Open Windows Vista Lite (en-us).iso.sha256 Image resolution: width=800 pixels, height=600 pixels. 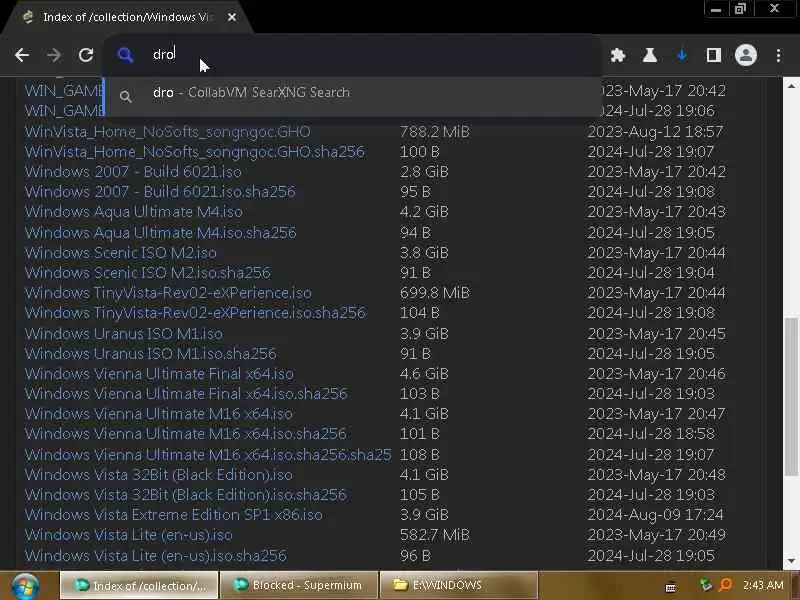tap(156, 556)
